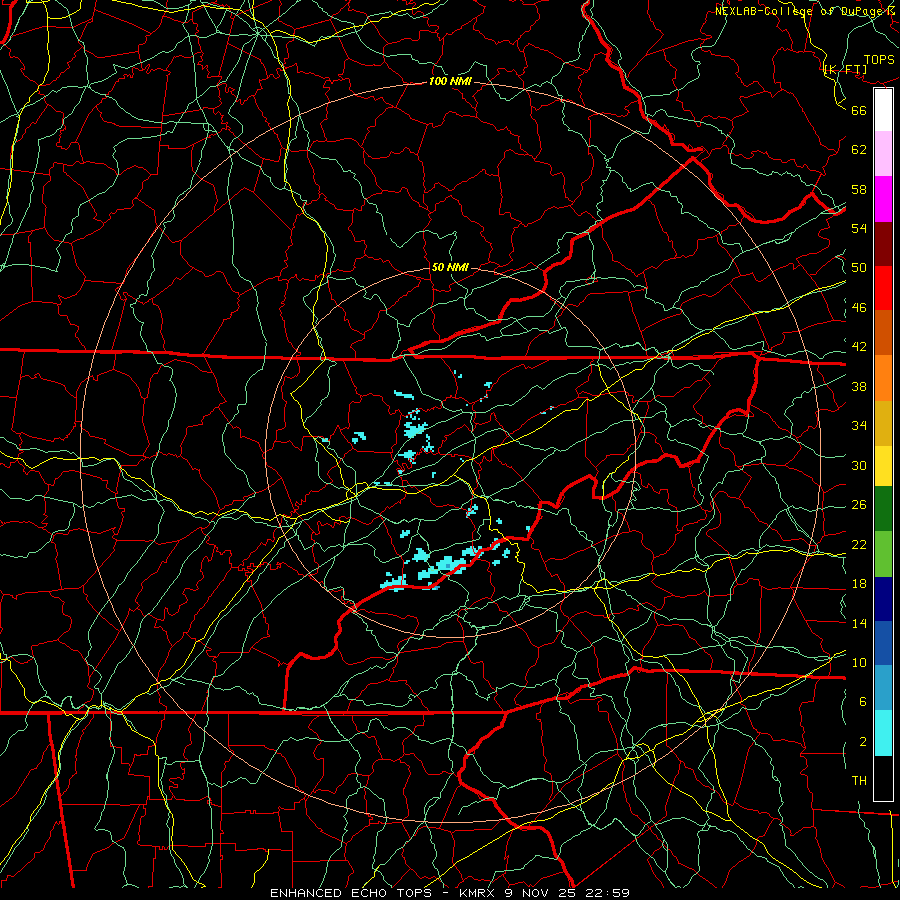Click the legend value 26
This screenshot has height=900, width=900.
click(x=859, y=505)
